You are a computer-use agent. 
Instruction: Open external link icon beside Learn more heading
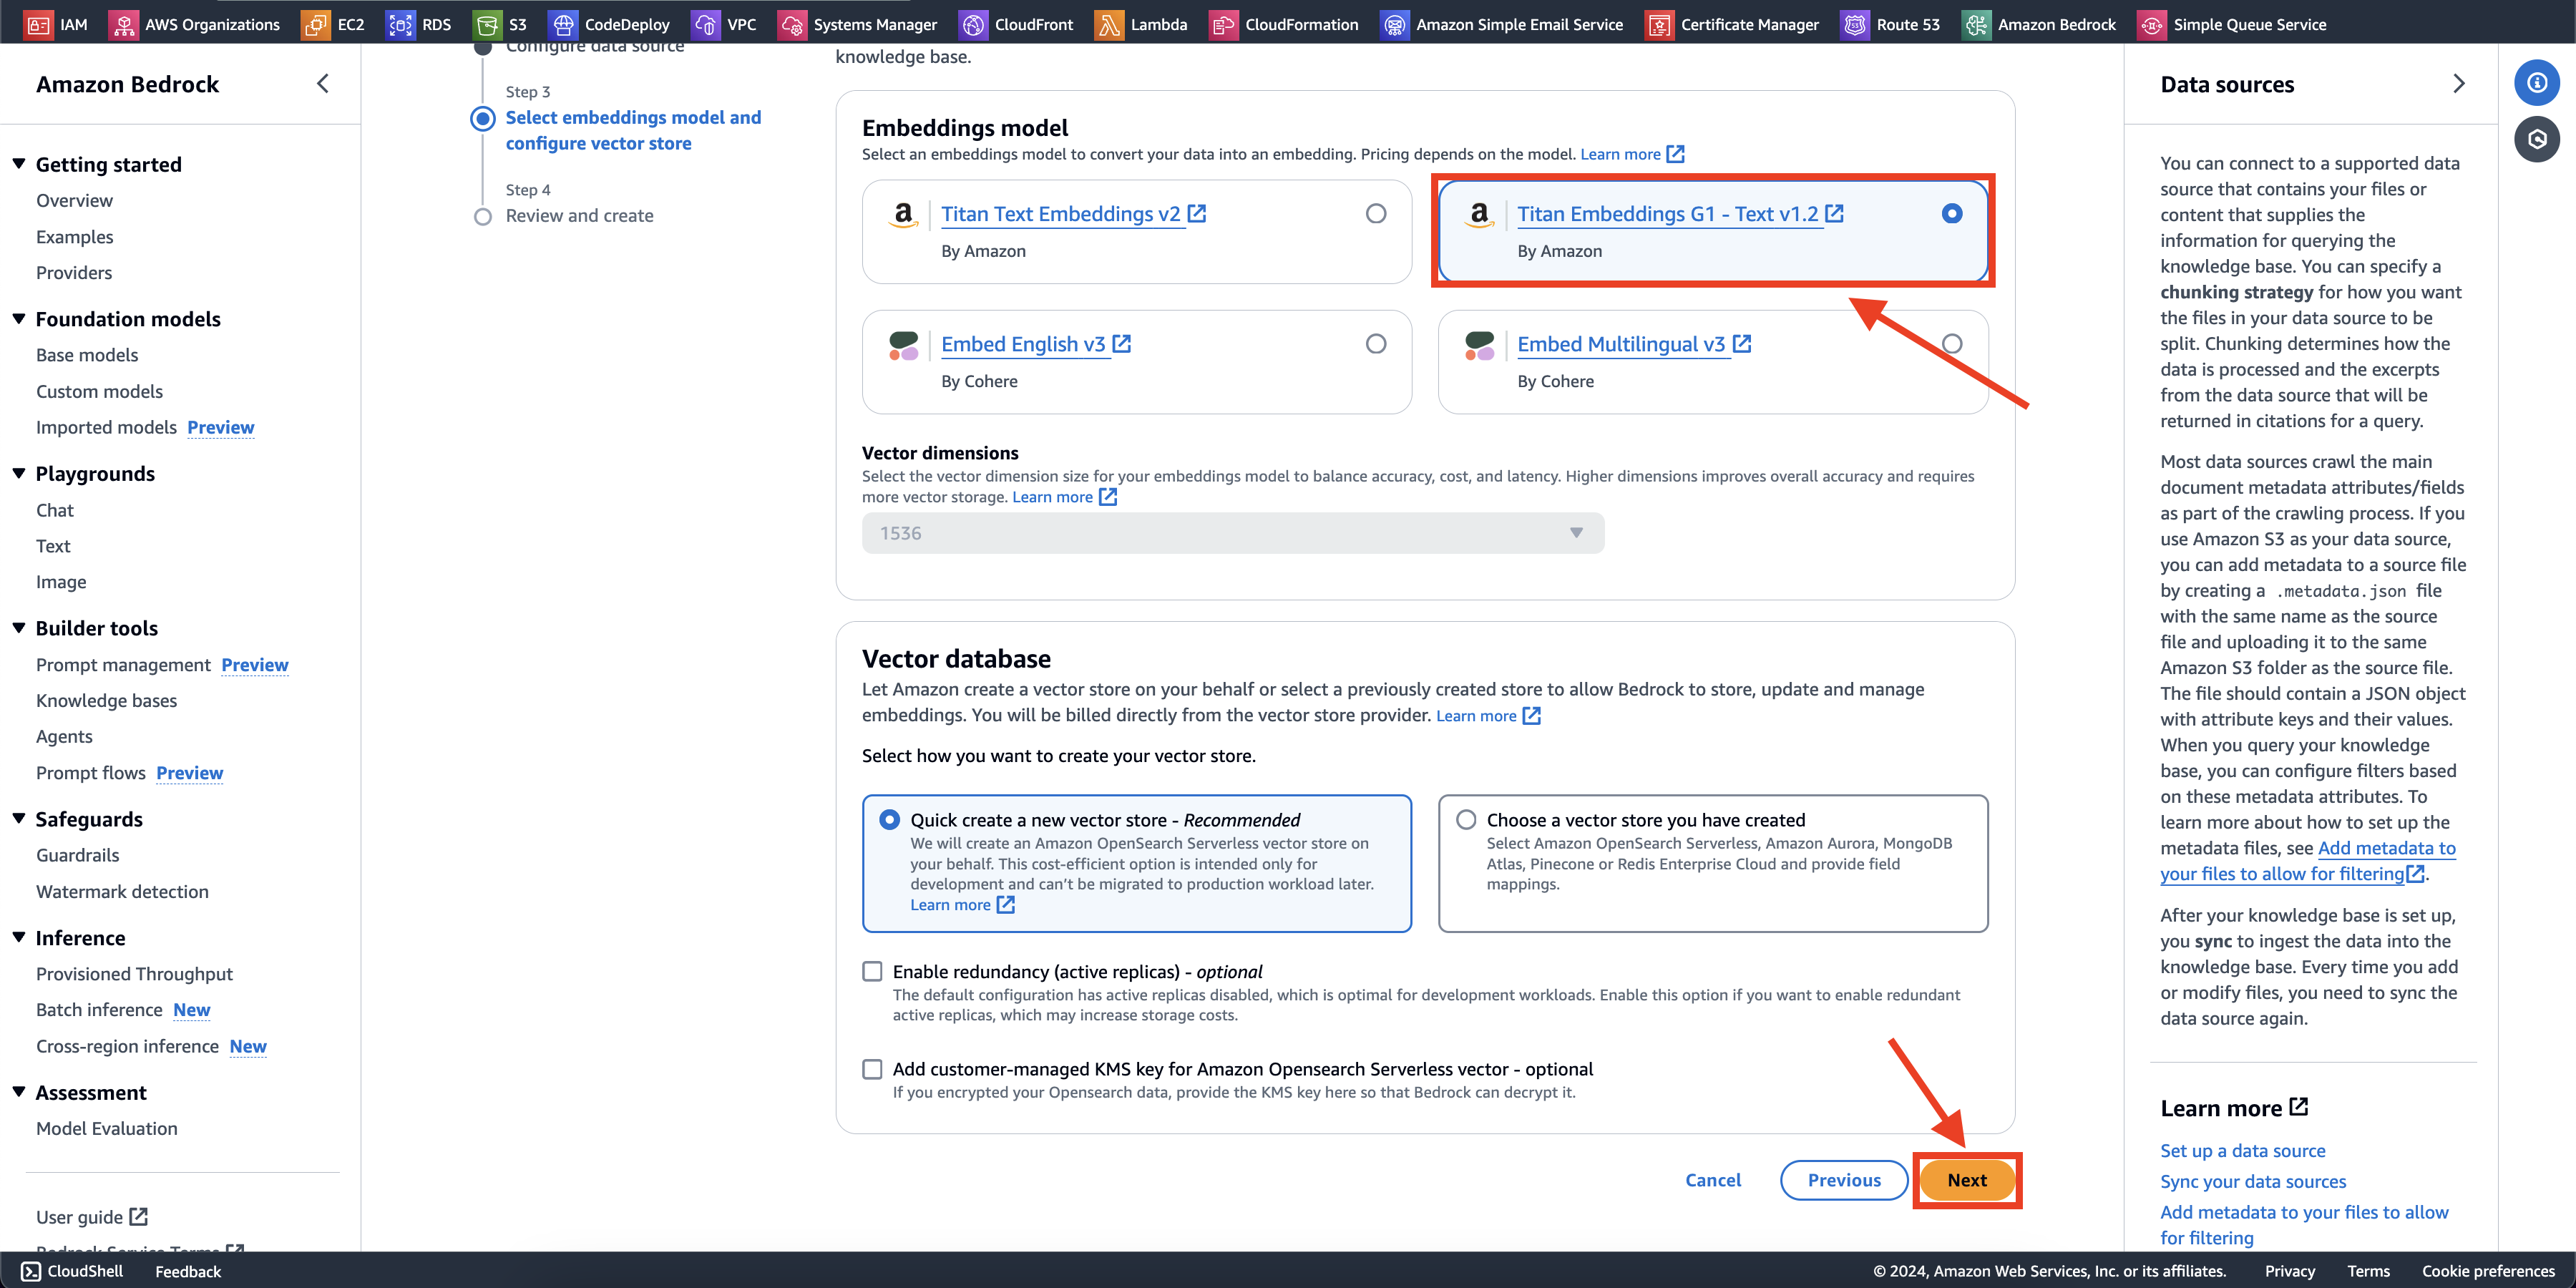tap(2299, 1106)
